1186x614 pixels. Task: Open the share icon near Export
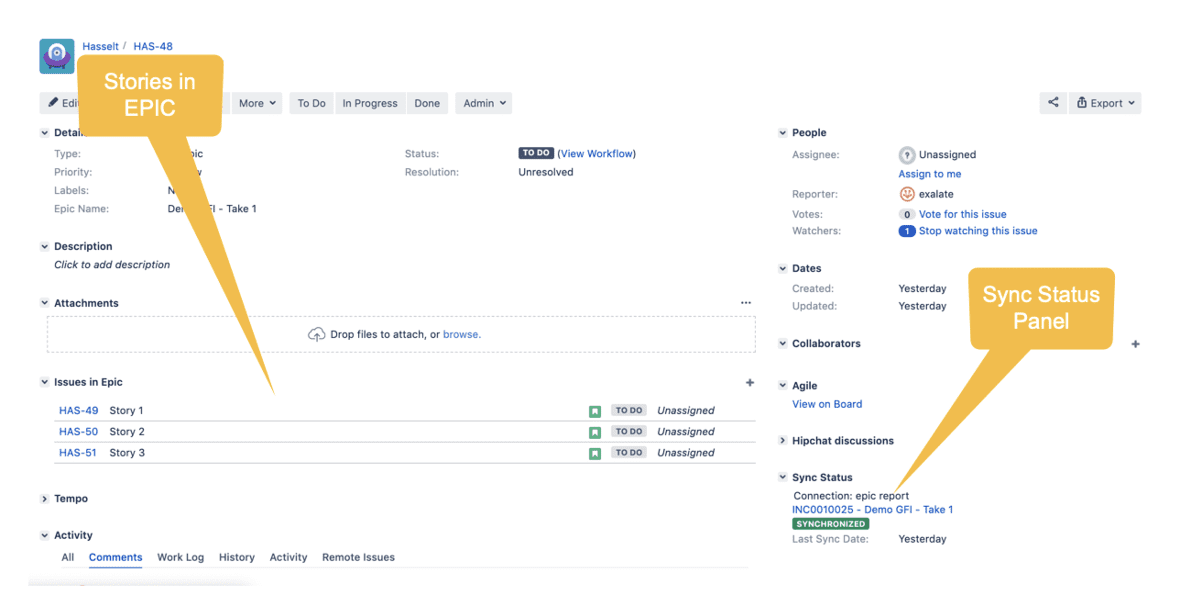point(1054,102)
